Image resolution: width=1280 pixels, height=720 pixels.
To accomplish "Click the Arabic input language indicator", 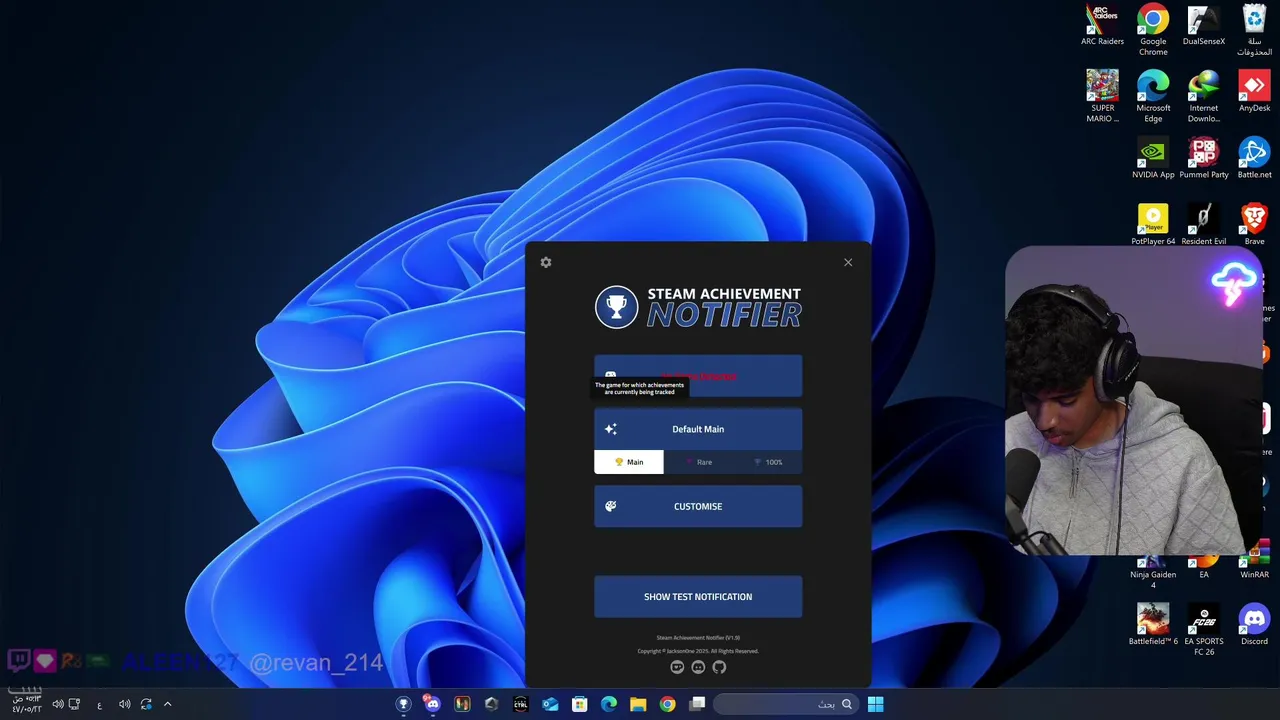I will [99, 705].
